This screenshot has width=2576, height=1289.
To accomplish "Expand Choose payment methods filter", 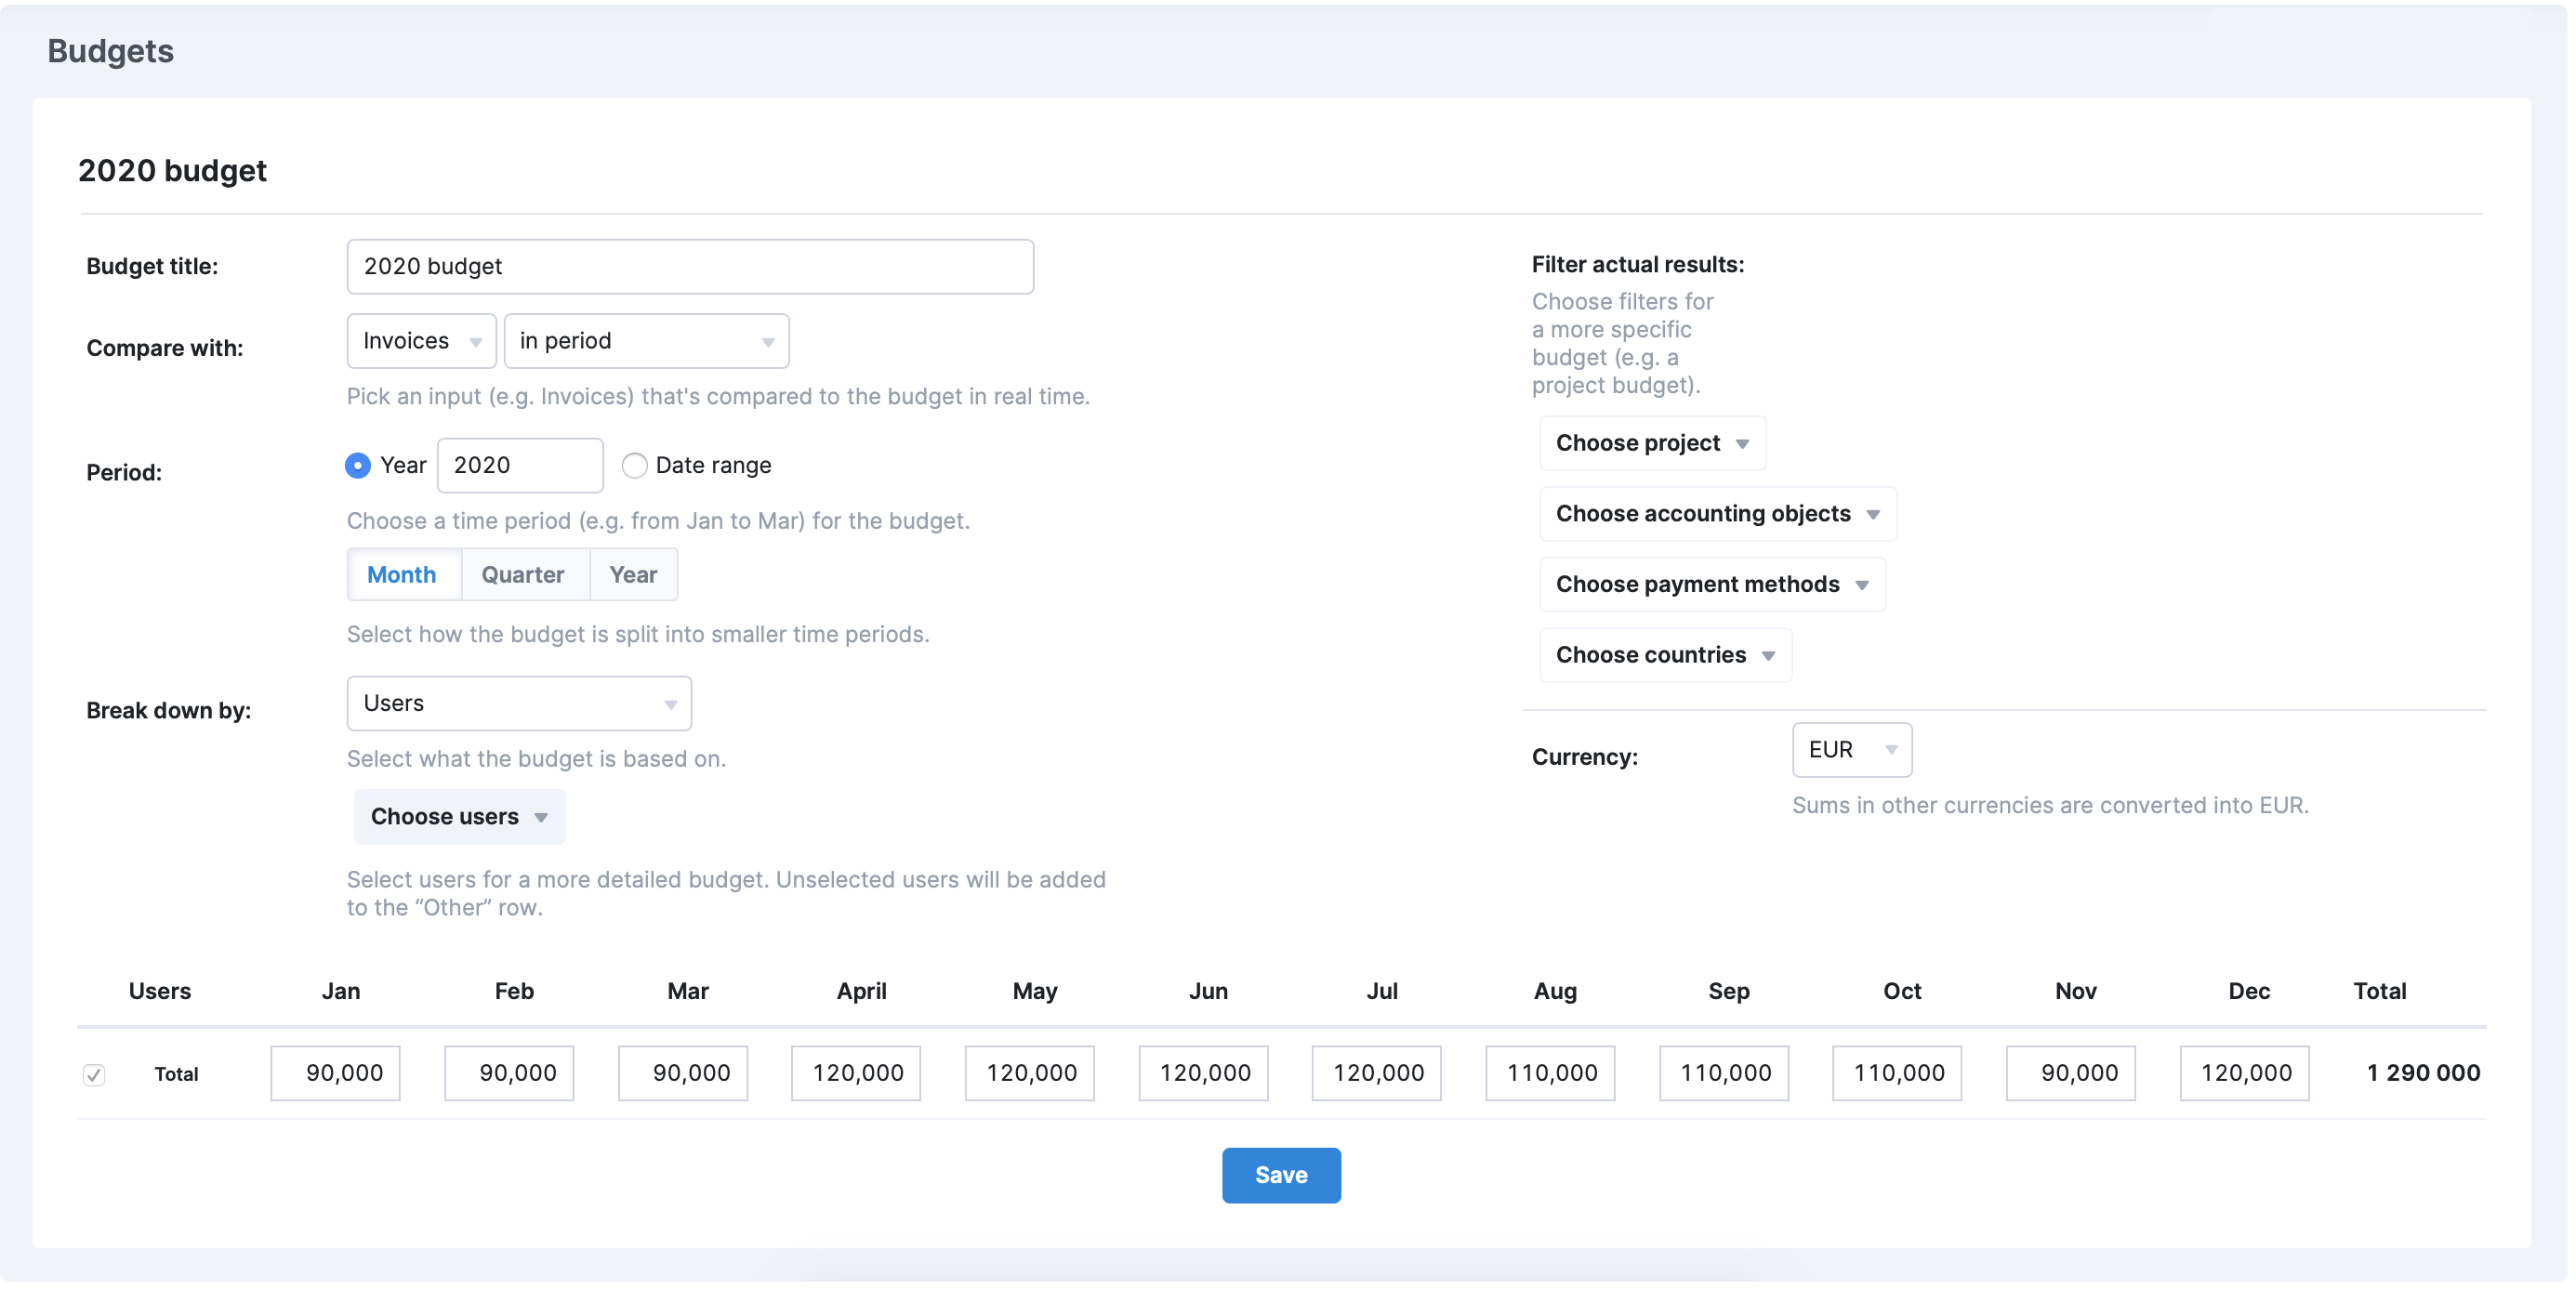I will tap(1712, 584).
